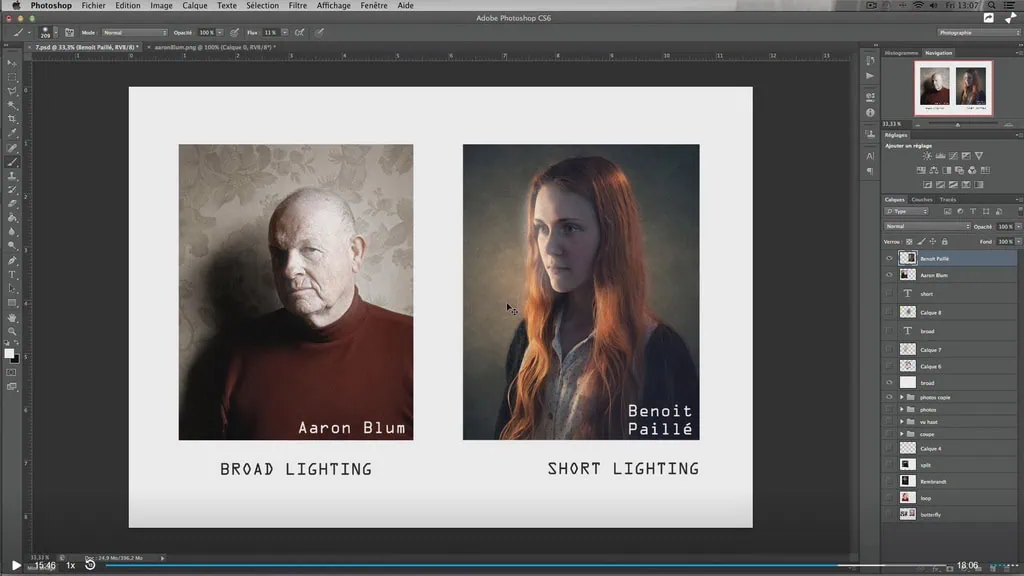
Task: Show the hidden Calque 8 layer
Action: point(889,312)
